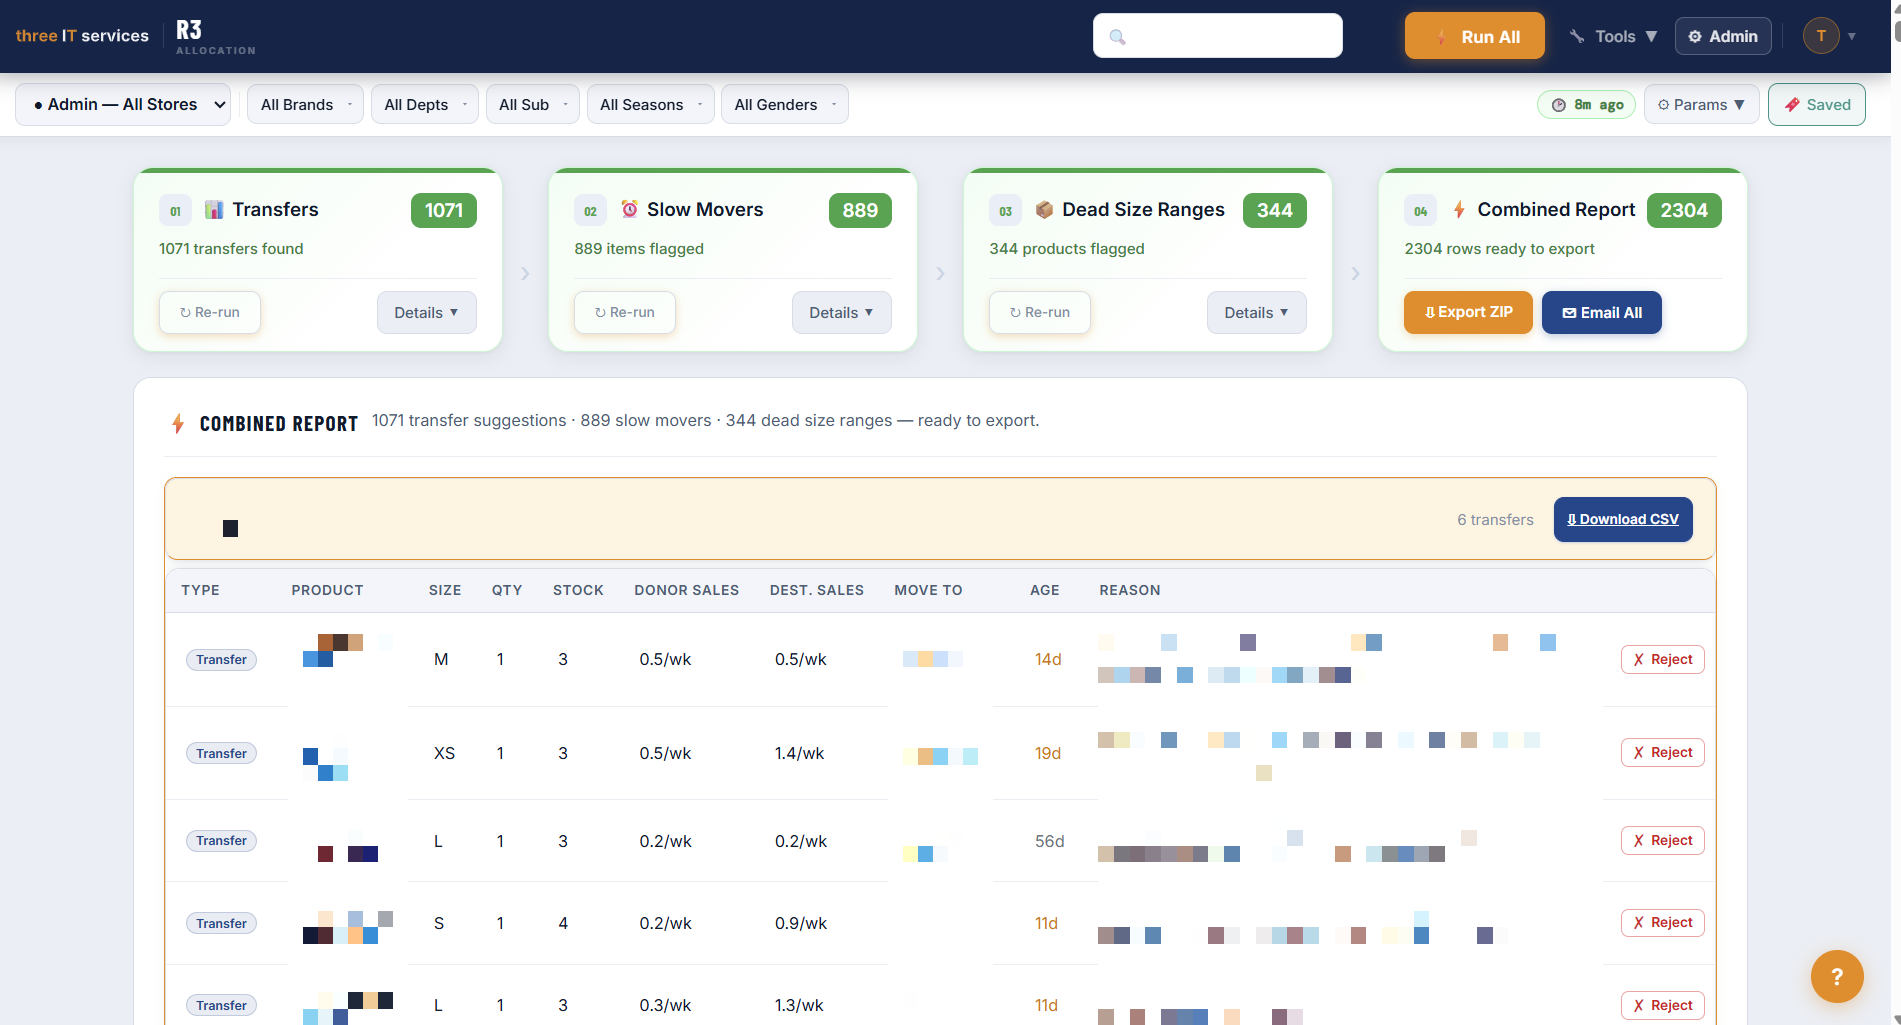The width and height of the screenshot is (1901, 1025).
Task: Open the All Depts filter
Action: point(425,104)
